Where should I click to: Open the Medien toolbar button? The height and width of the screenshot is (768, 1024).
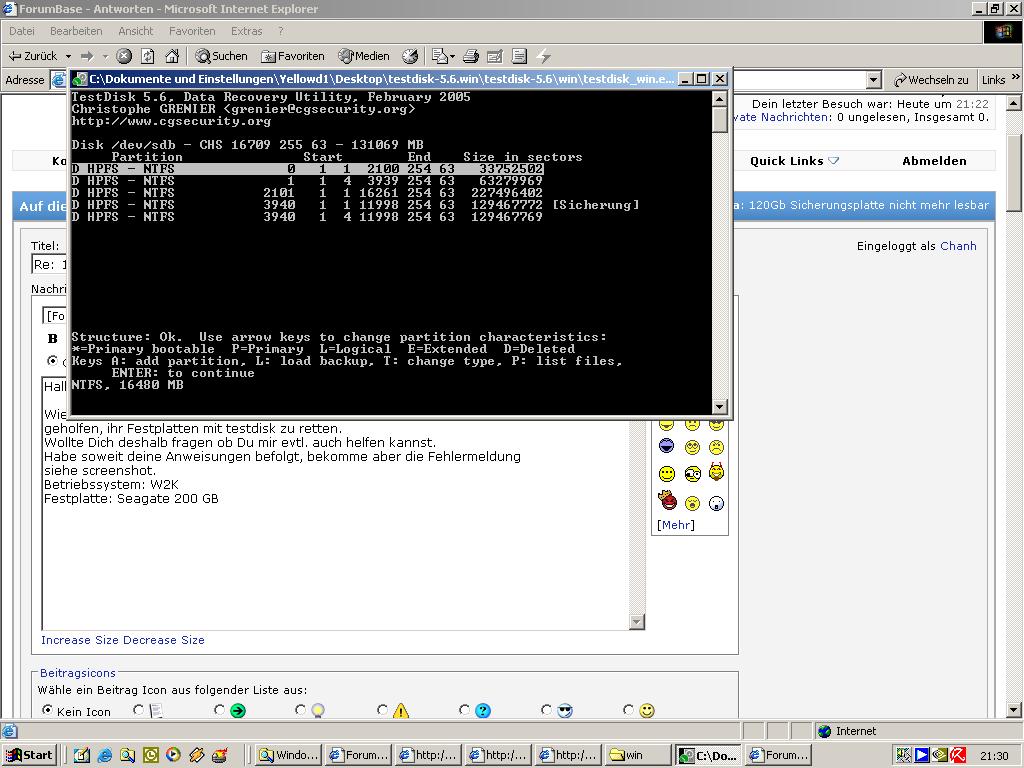pos(364,56)
